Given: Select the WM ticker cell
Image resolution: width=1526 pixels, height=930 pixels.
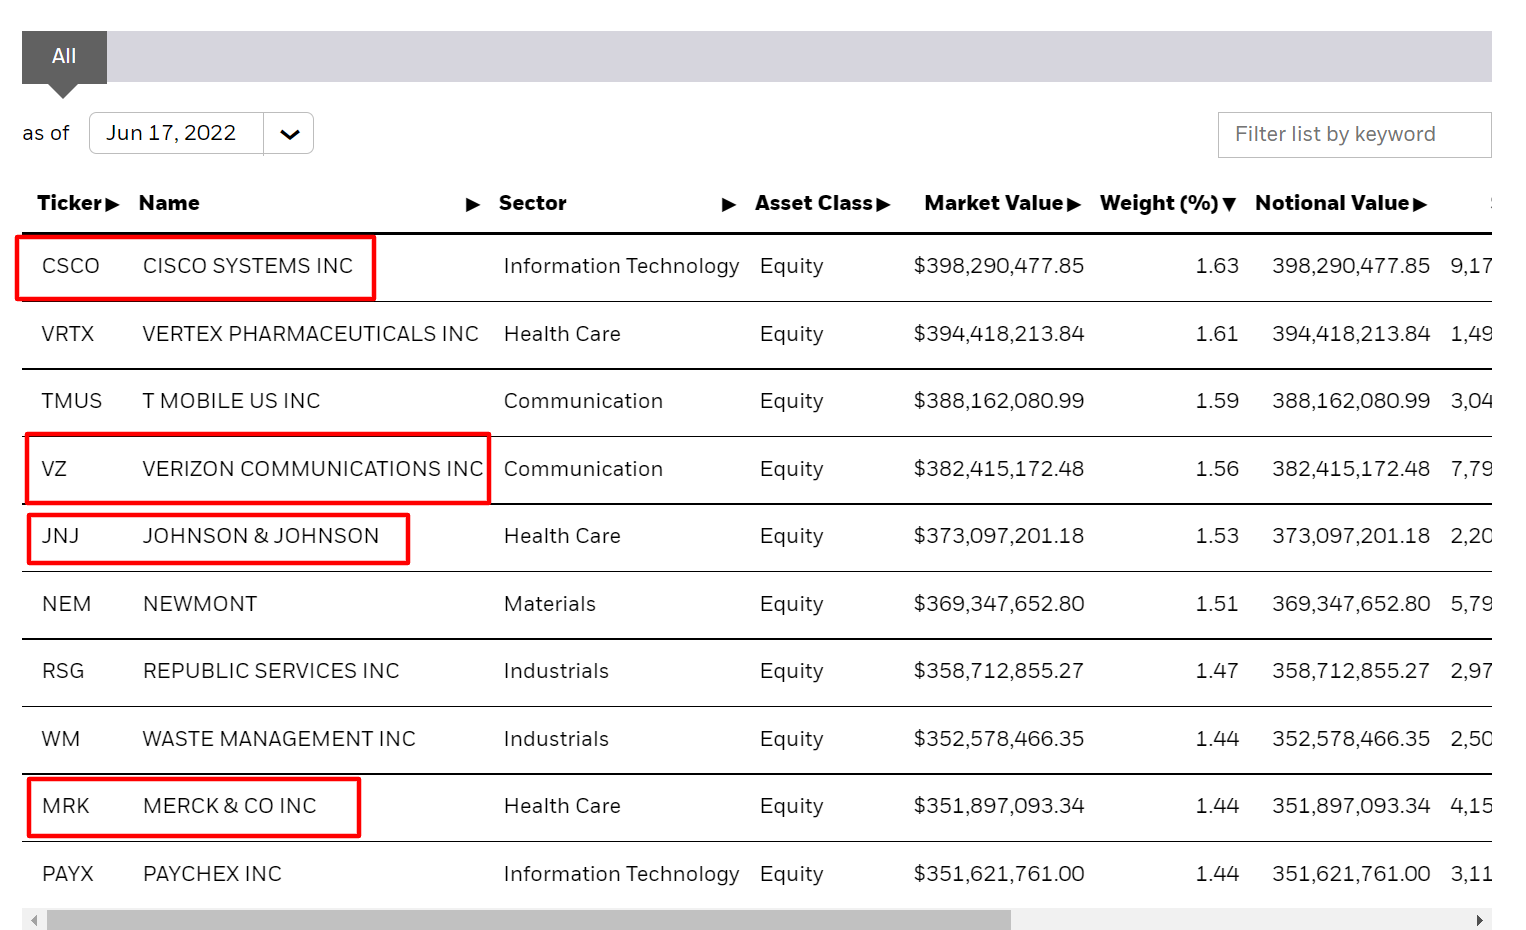Looking at the screenshot, I should click(x=61, y=739).
